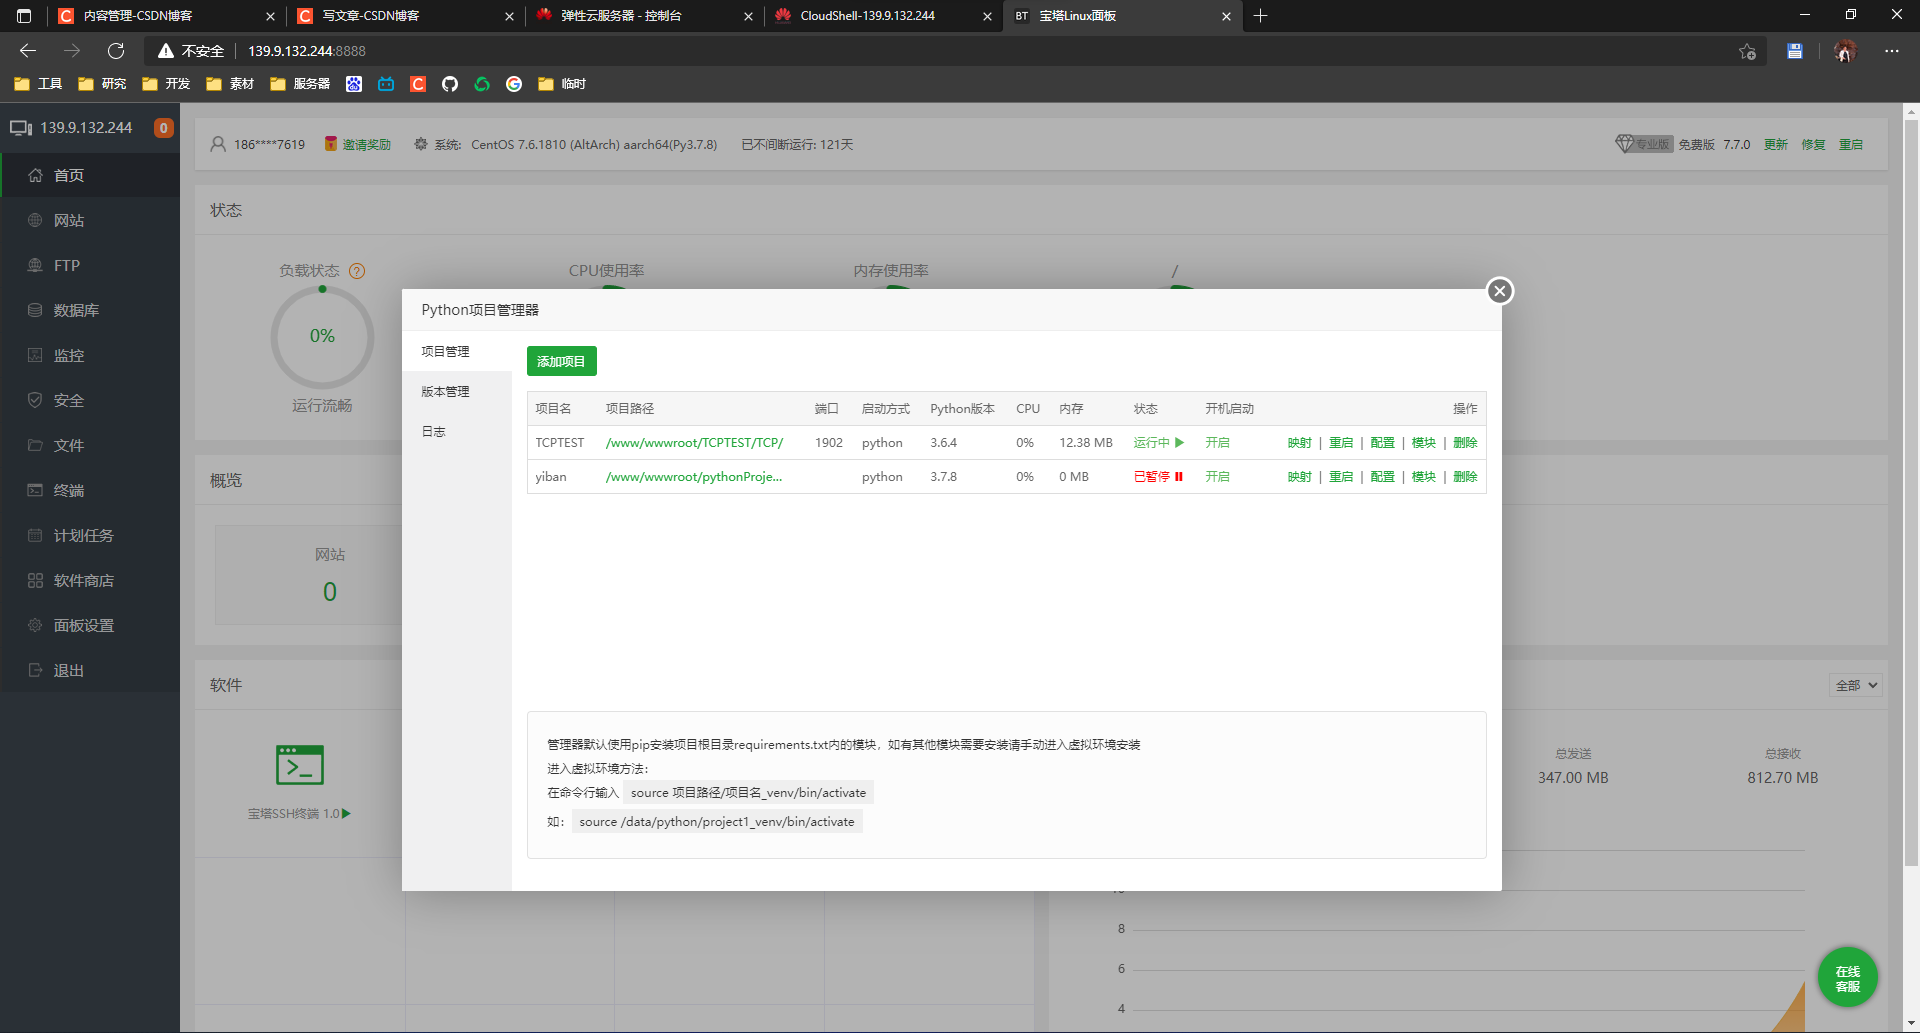Open the 宝塔SSH终端 software icon
The height and width of the screenshot is (1033, 1920).
tap(300, 765)
